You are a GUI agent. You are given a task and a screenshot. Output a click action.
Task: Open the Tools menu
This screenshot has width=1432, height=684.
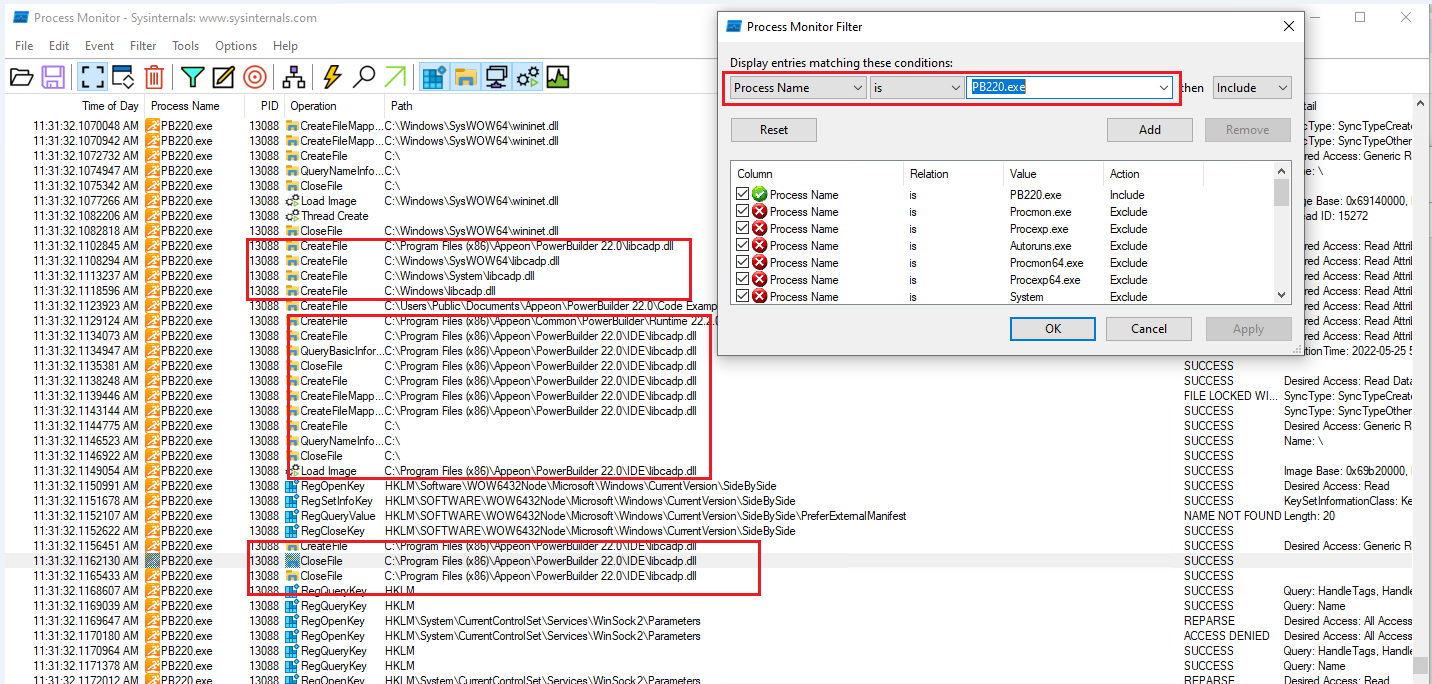click(x=186, y=46)
